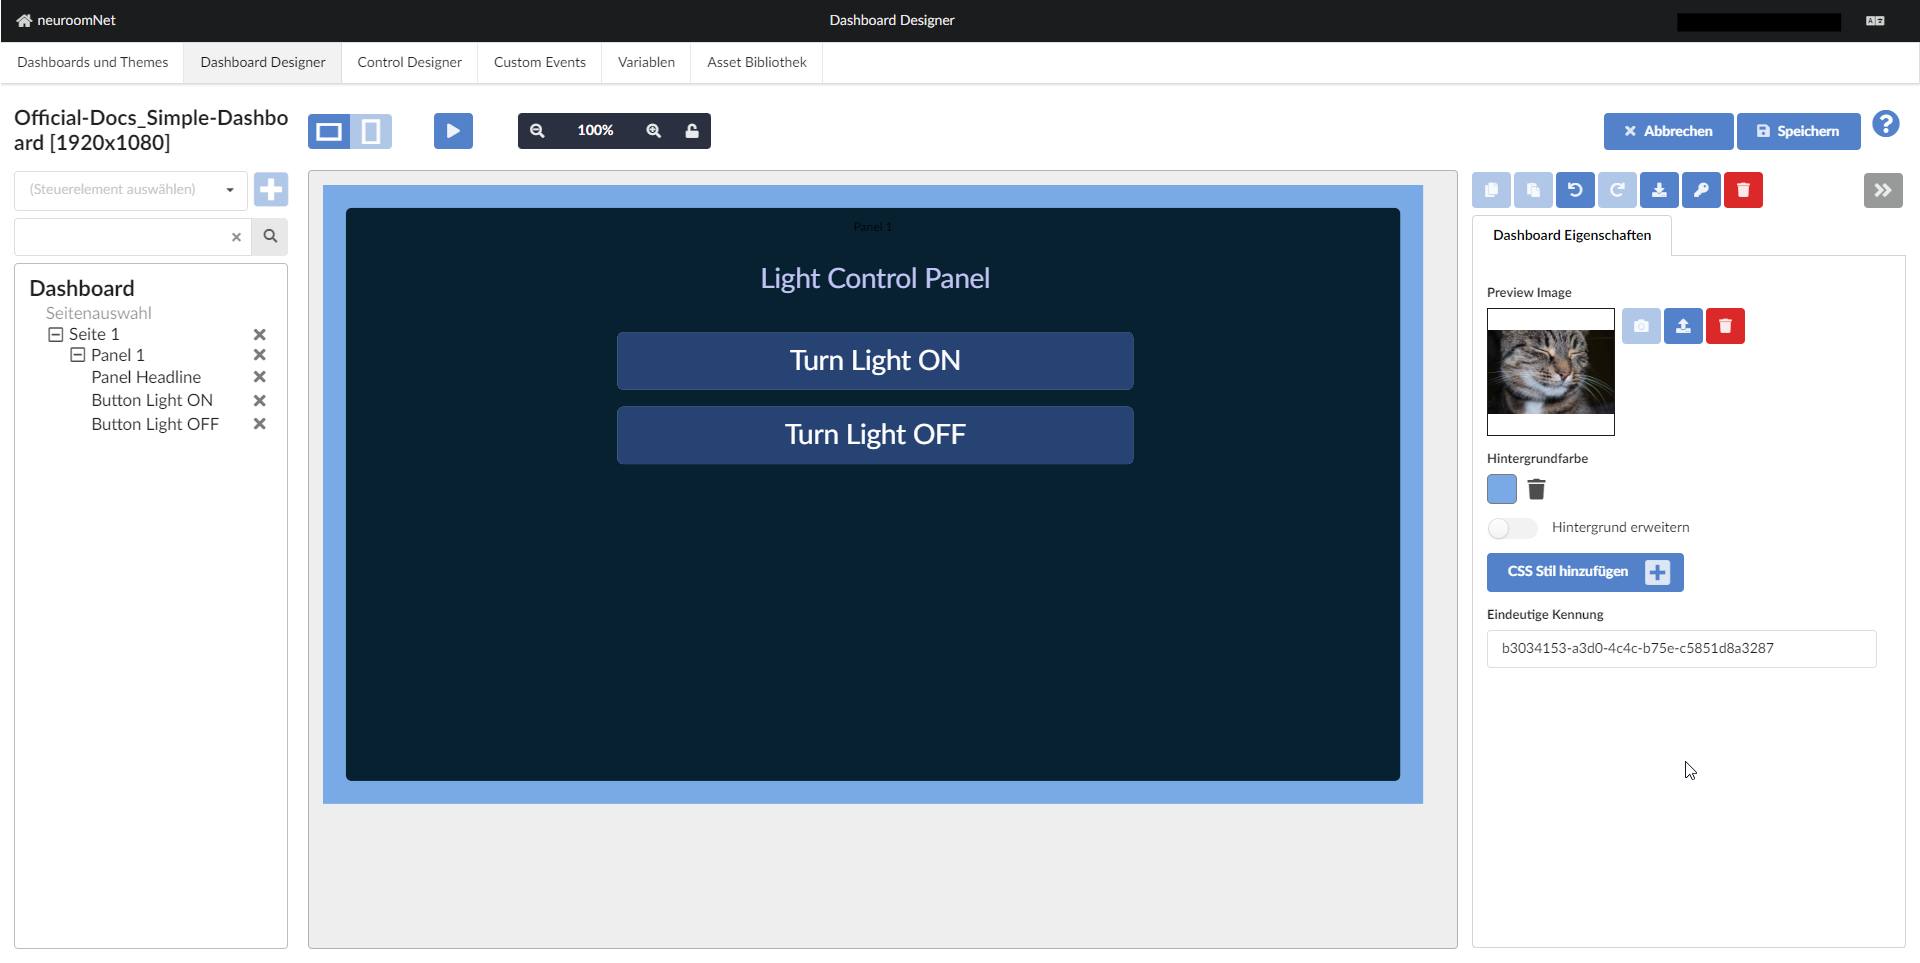The width and height of the screenshot is (1920, 963).
Task: Enable the Hintergrund erweitern toggle
Action: 1511,527
